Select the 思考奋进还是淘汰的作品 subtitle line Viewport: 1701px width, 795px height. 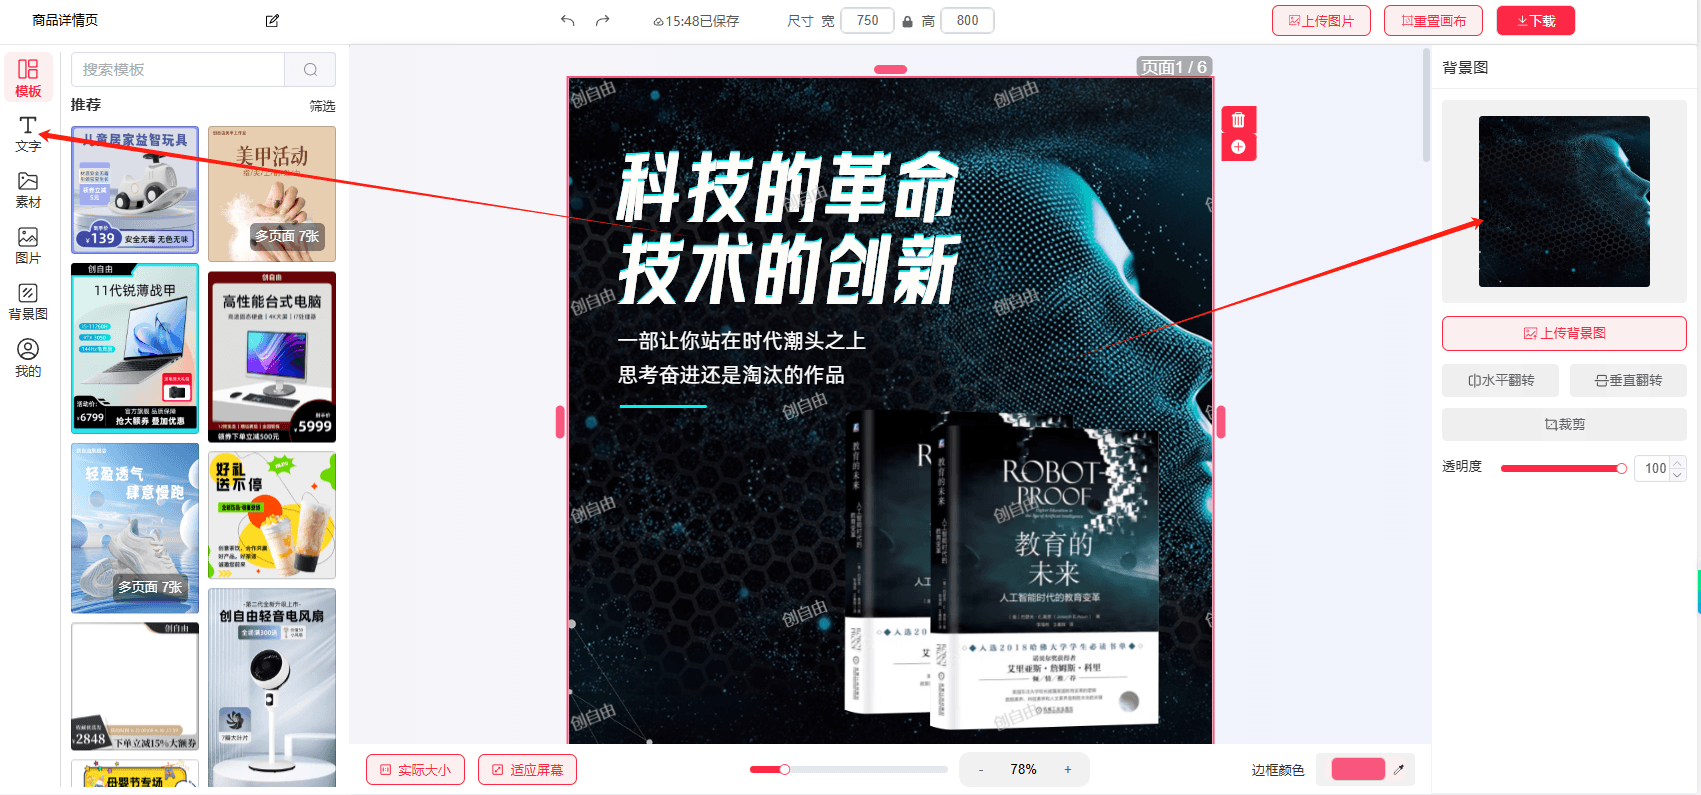click(x=731, y=375)
